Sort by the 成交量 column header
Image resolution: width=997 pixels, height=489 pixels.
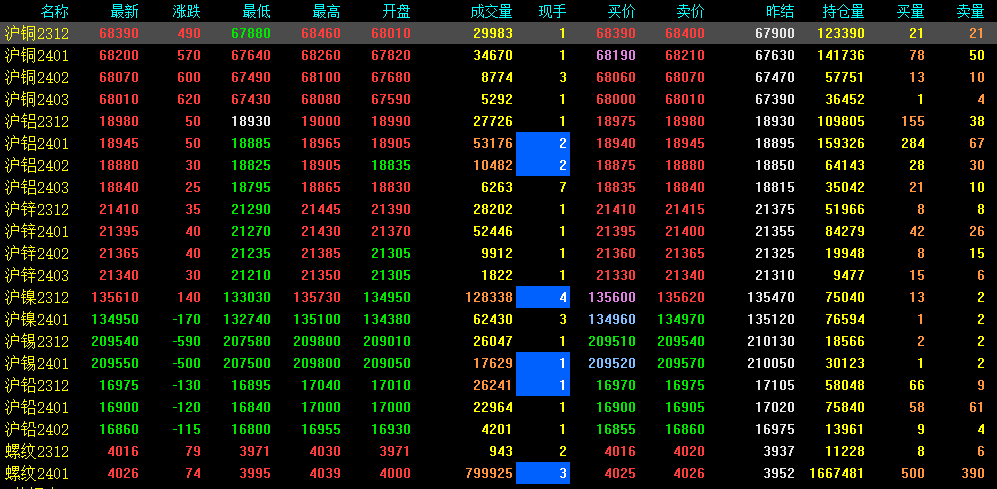(492, 11)
